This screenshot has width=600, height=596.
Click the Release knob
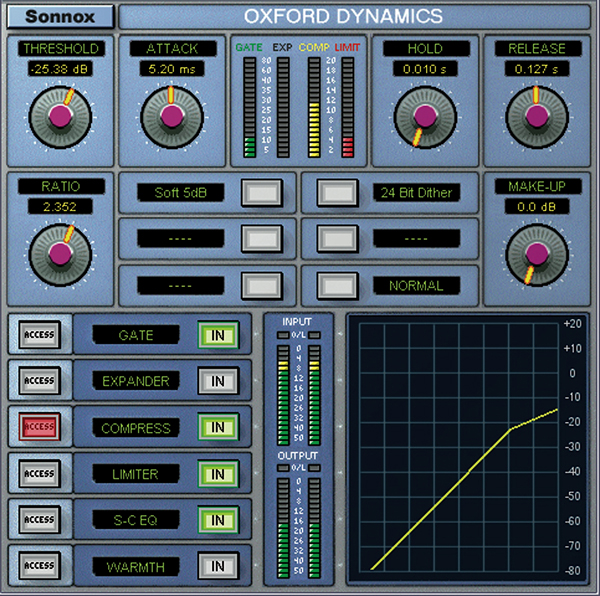pyautogui.click(x=537, y=116)
